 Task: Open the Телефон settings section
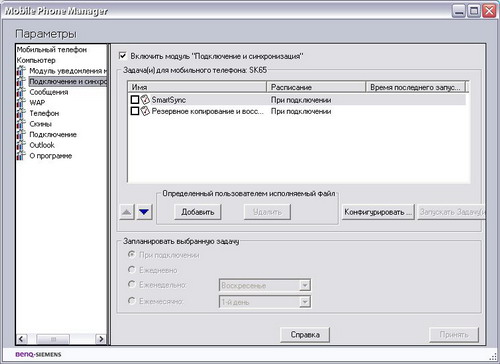pyautogui.click(x=44, y=113)
